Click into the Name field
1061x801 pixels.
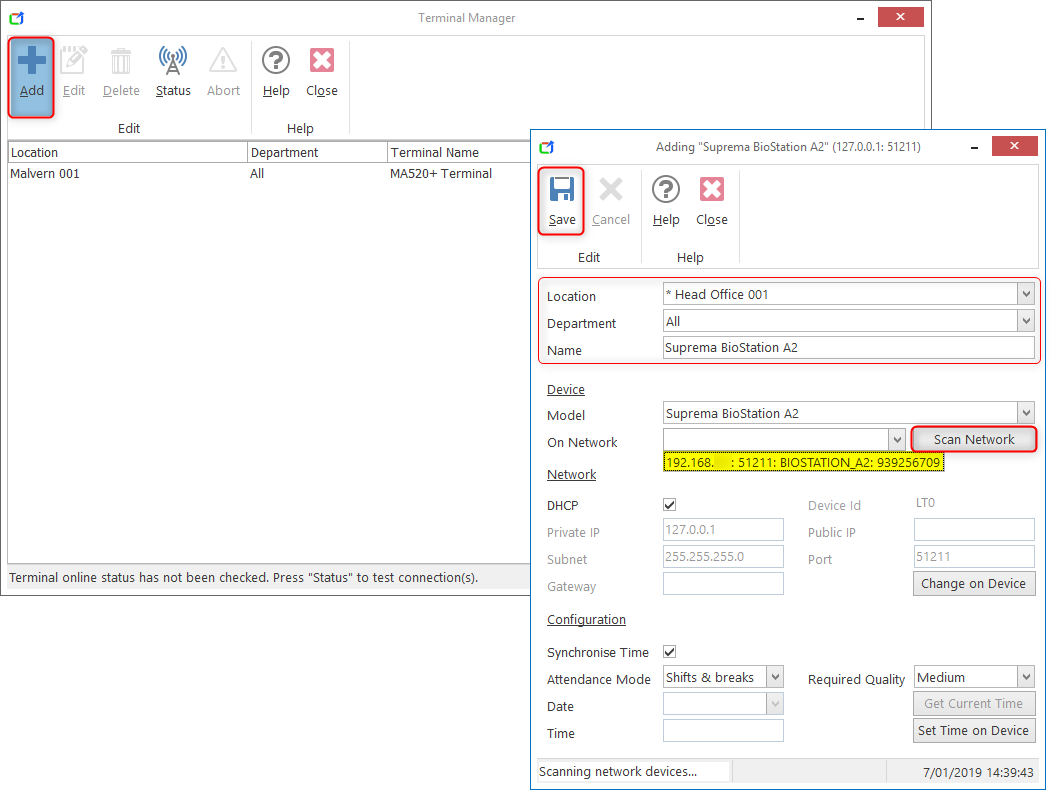(x=849, y=348)
